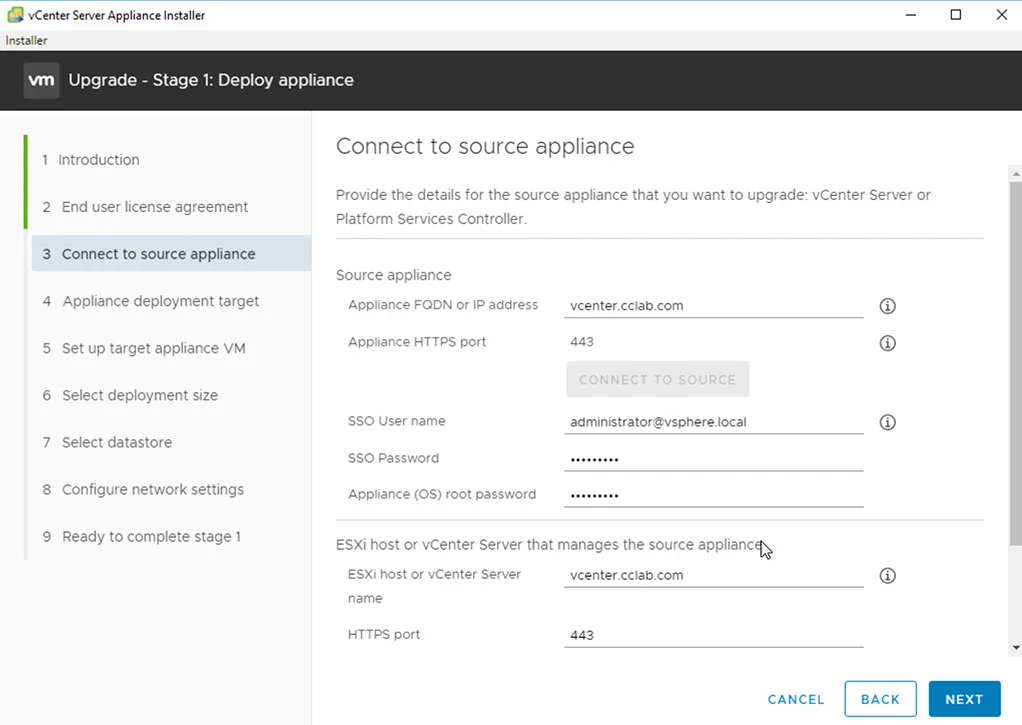Click the Next button
Image resolution: width=1022 pixels, height=725 pixels.
964,699
